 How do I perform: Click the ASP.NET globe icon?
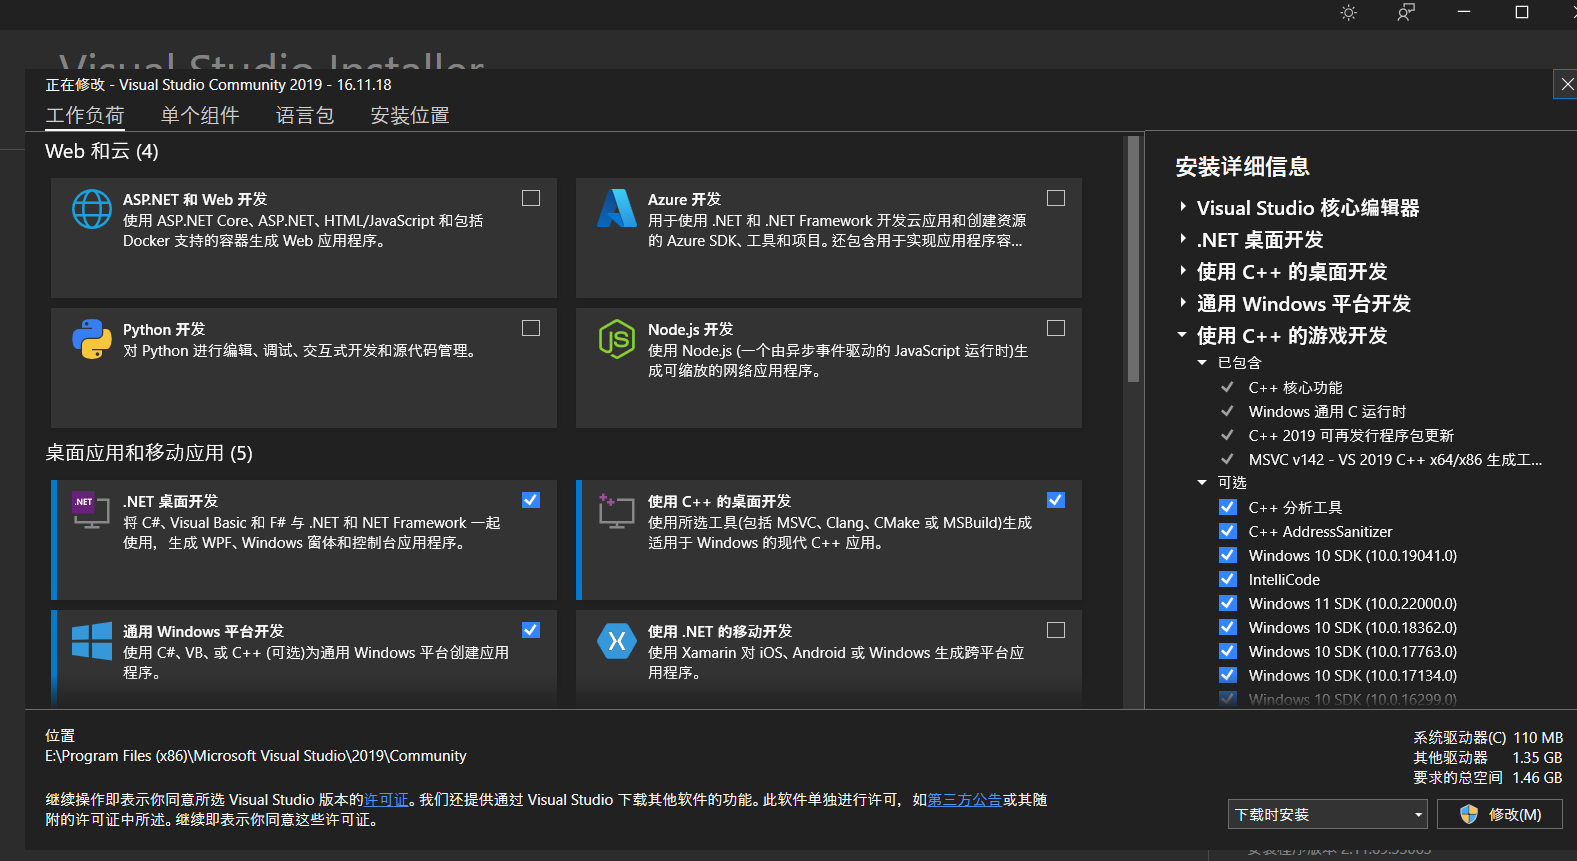click(x=92, y=209)
